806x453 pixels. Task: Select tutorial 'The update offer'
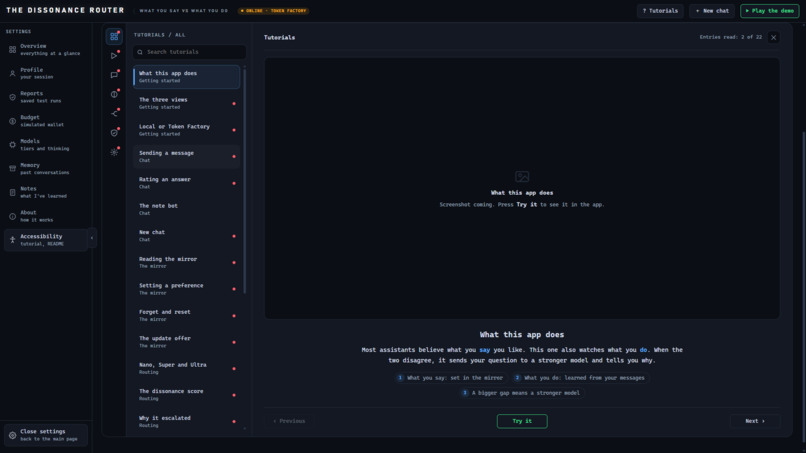[x=187, y=342]
